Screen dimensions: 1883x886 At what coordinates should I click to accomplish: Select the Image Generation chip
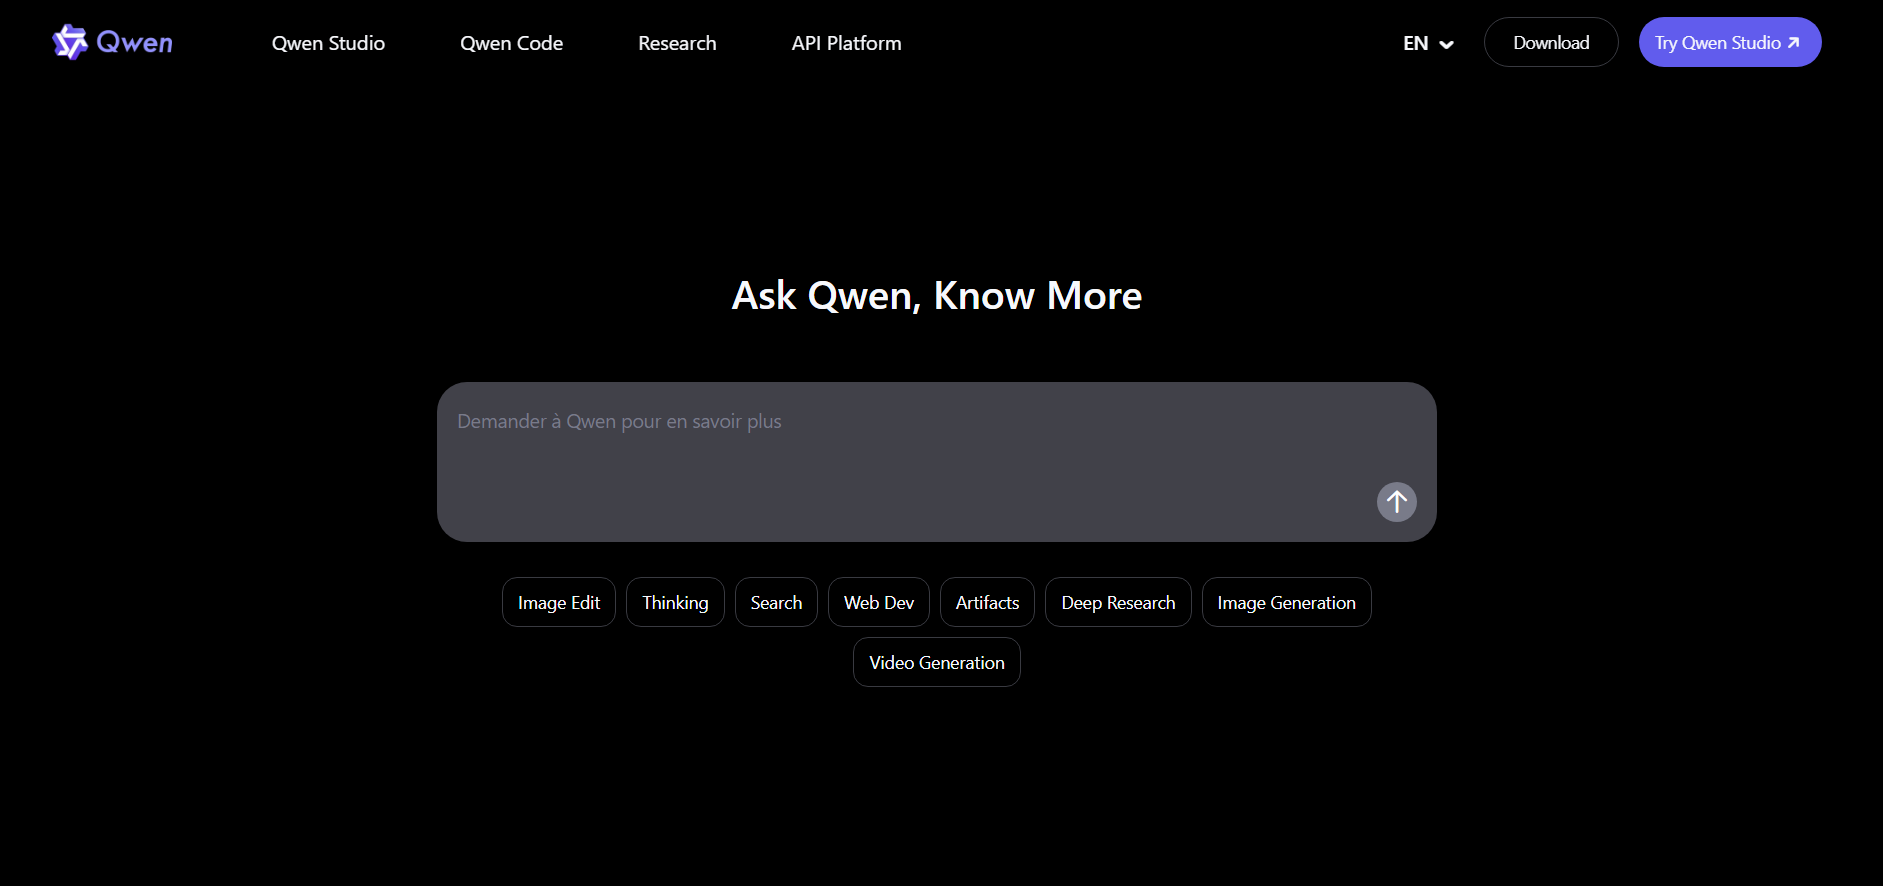tap(1286, 602)
